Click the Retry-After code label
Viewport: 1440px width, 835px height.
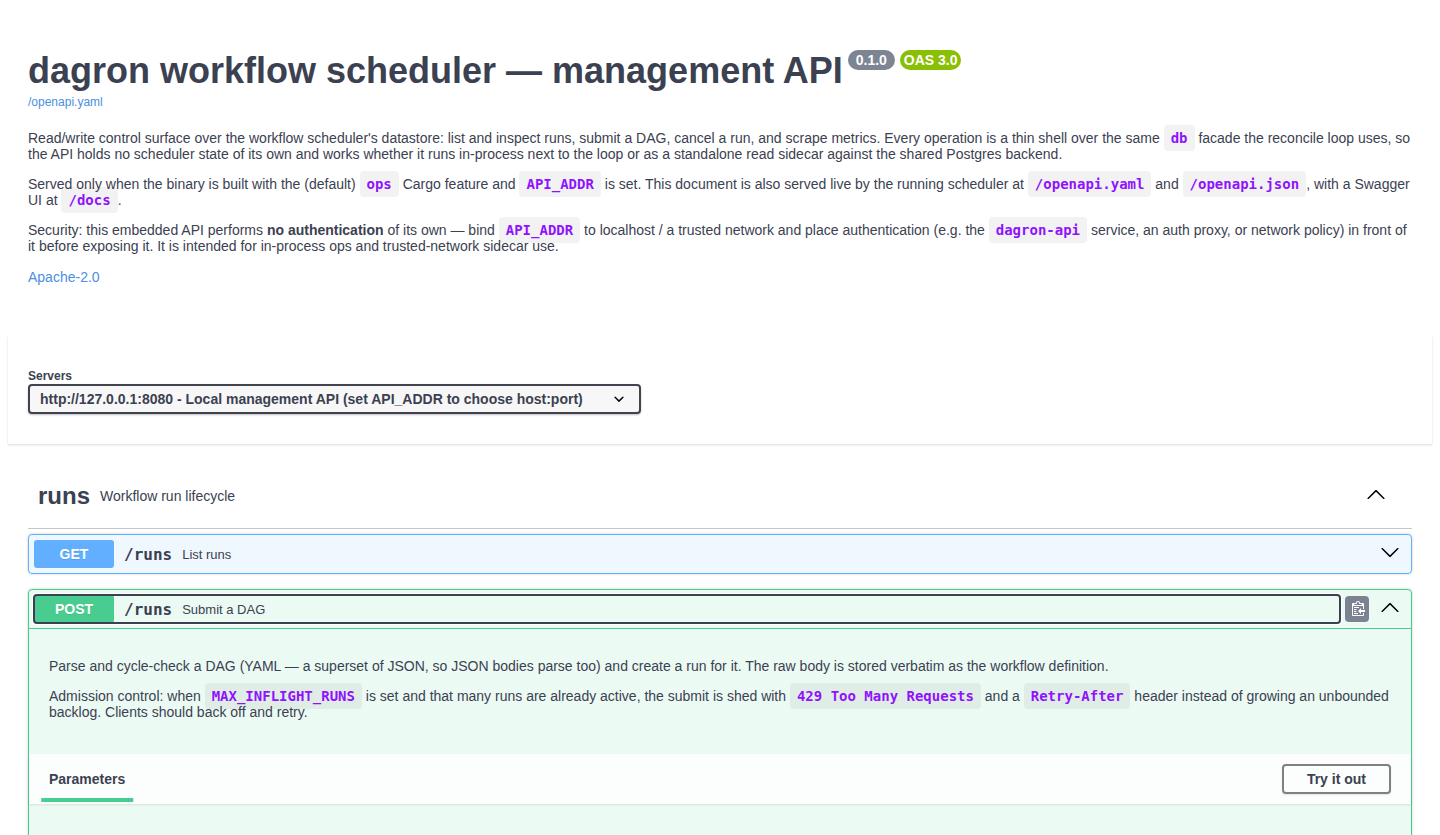pos(1077,696)
